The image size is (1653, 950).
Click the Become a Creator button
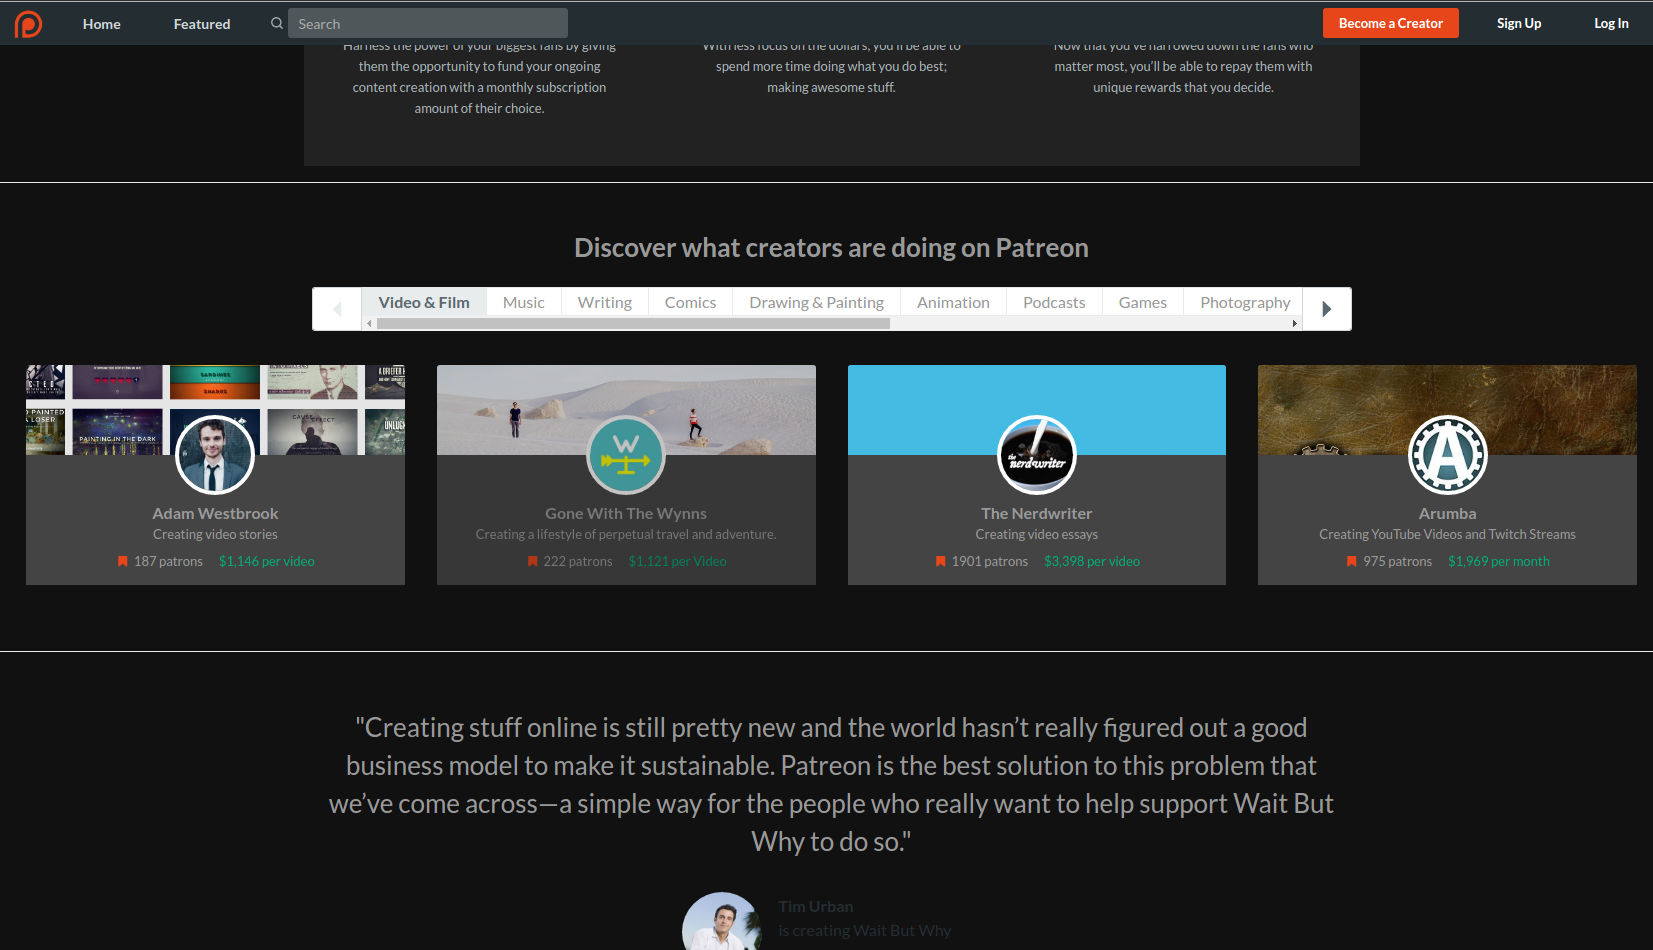click(1391, 23)
